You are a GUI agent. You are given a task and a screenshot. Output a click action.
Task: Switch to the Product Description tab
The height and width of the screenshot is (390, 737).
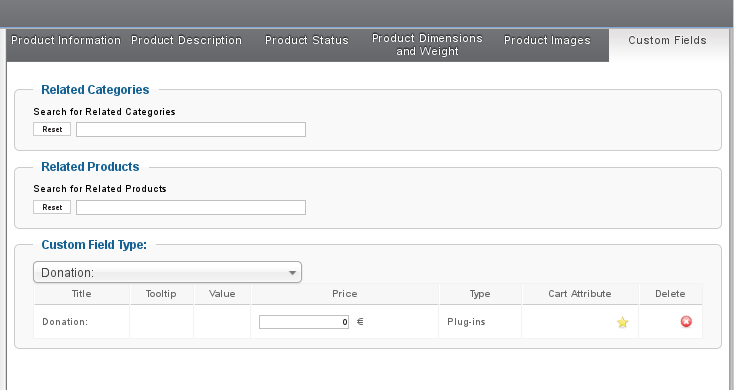click(187, 40)
